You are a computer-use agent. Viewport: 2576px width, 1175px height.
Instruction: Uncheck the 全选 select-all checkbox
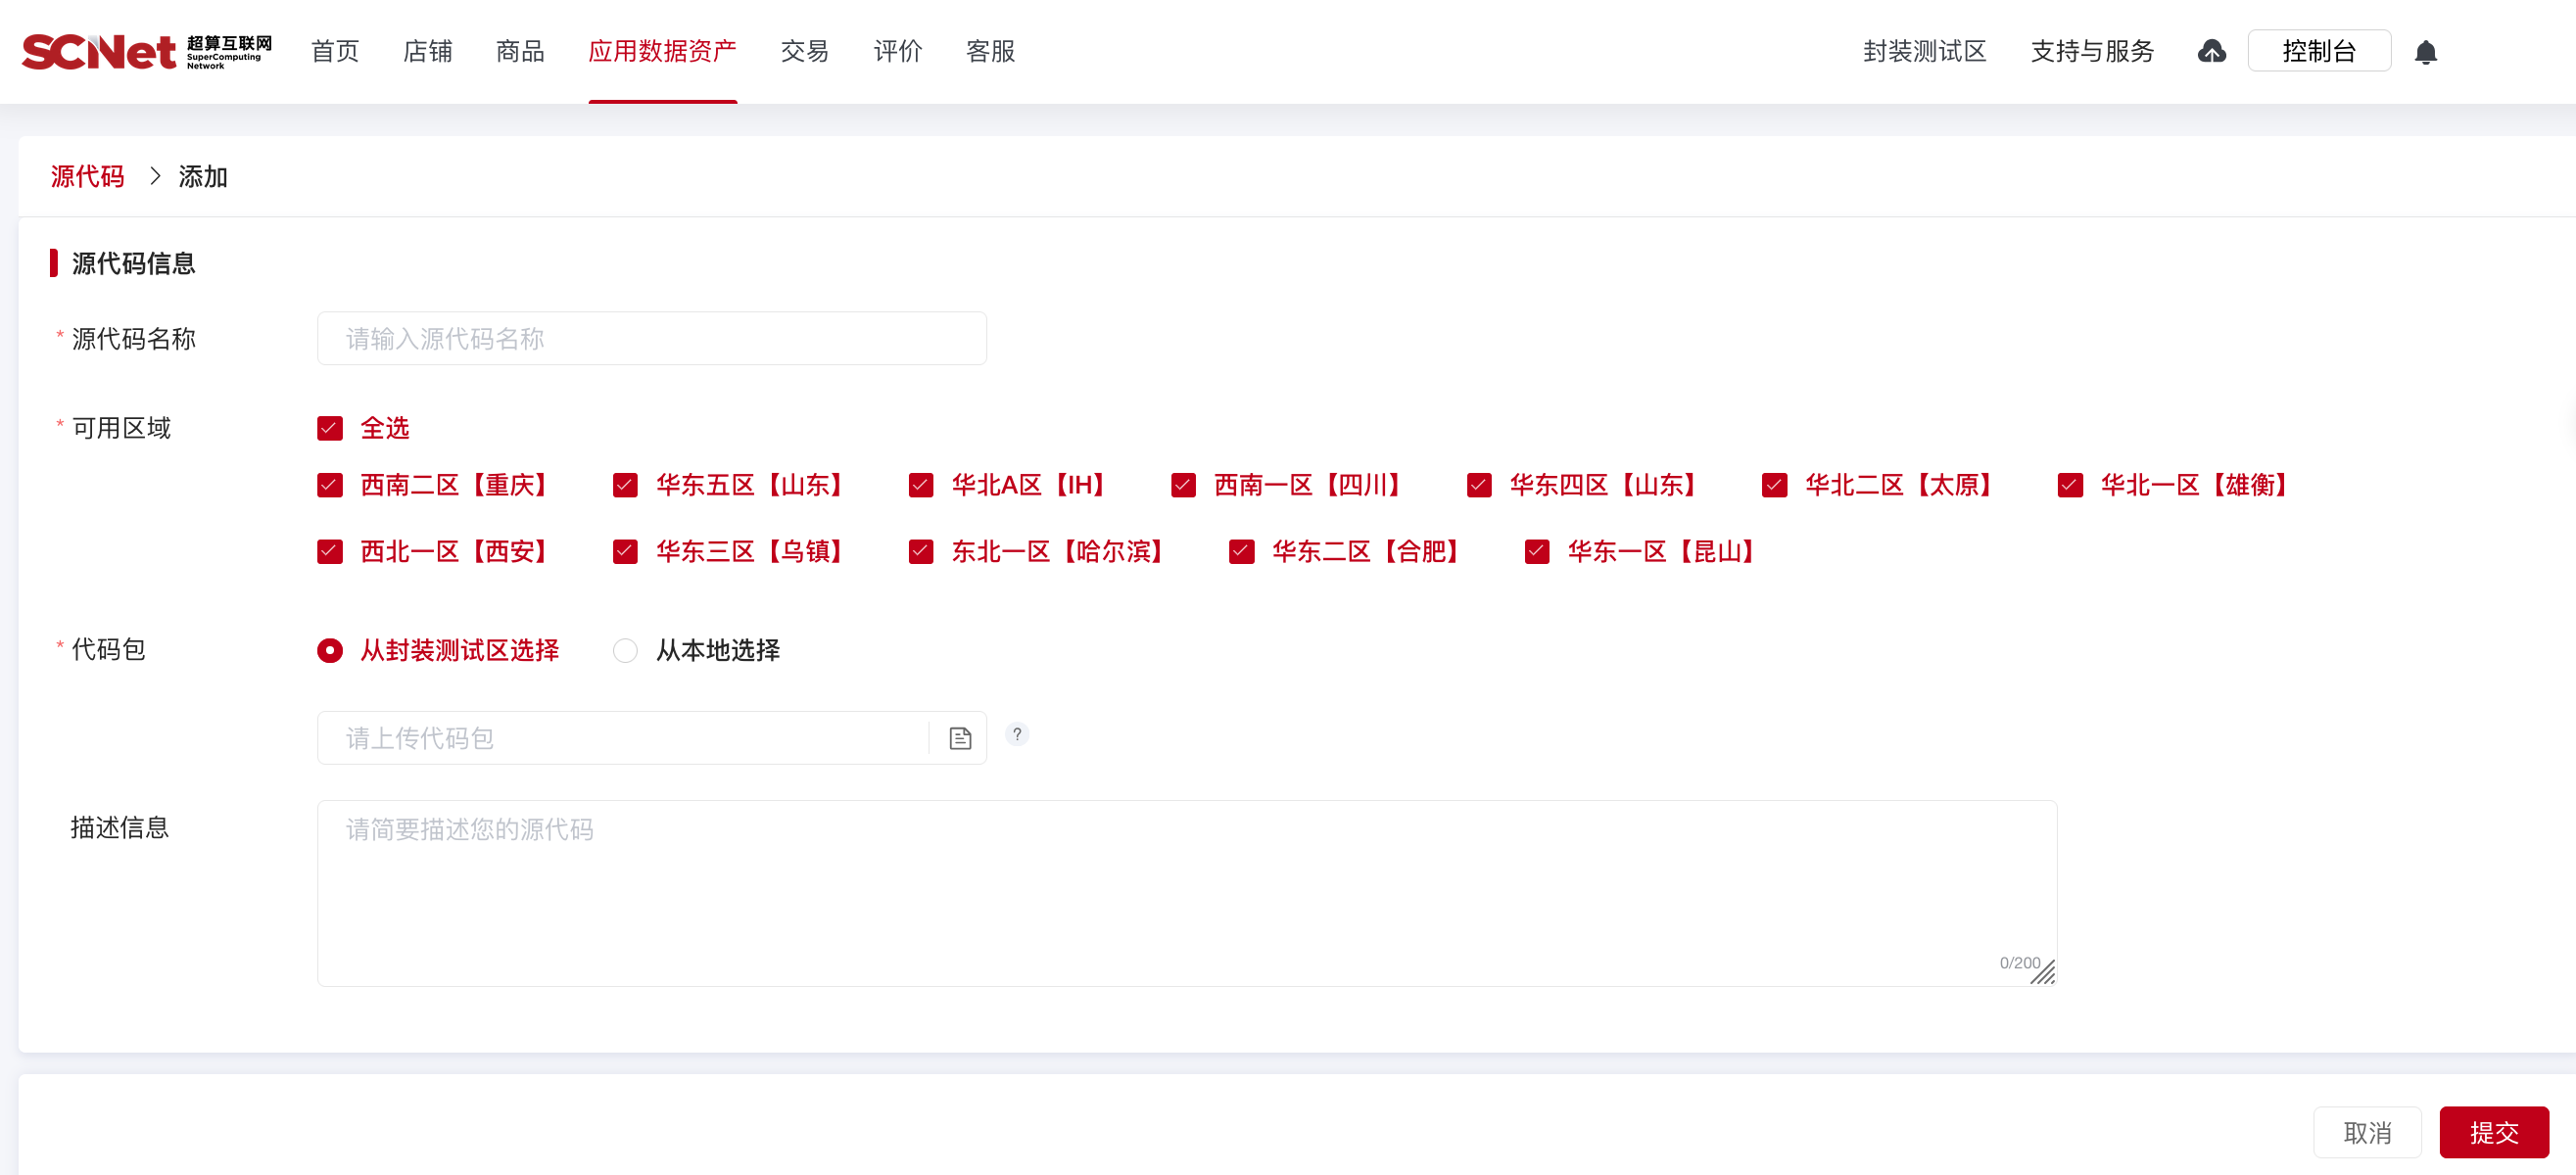click(330, 429)
